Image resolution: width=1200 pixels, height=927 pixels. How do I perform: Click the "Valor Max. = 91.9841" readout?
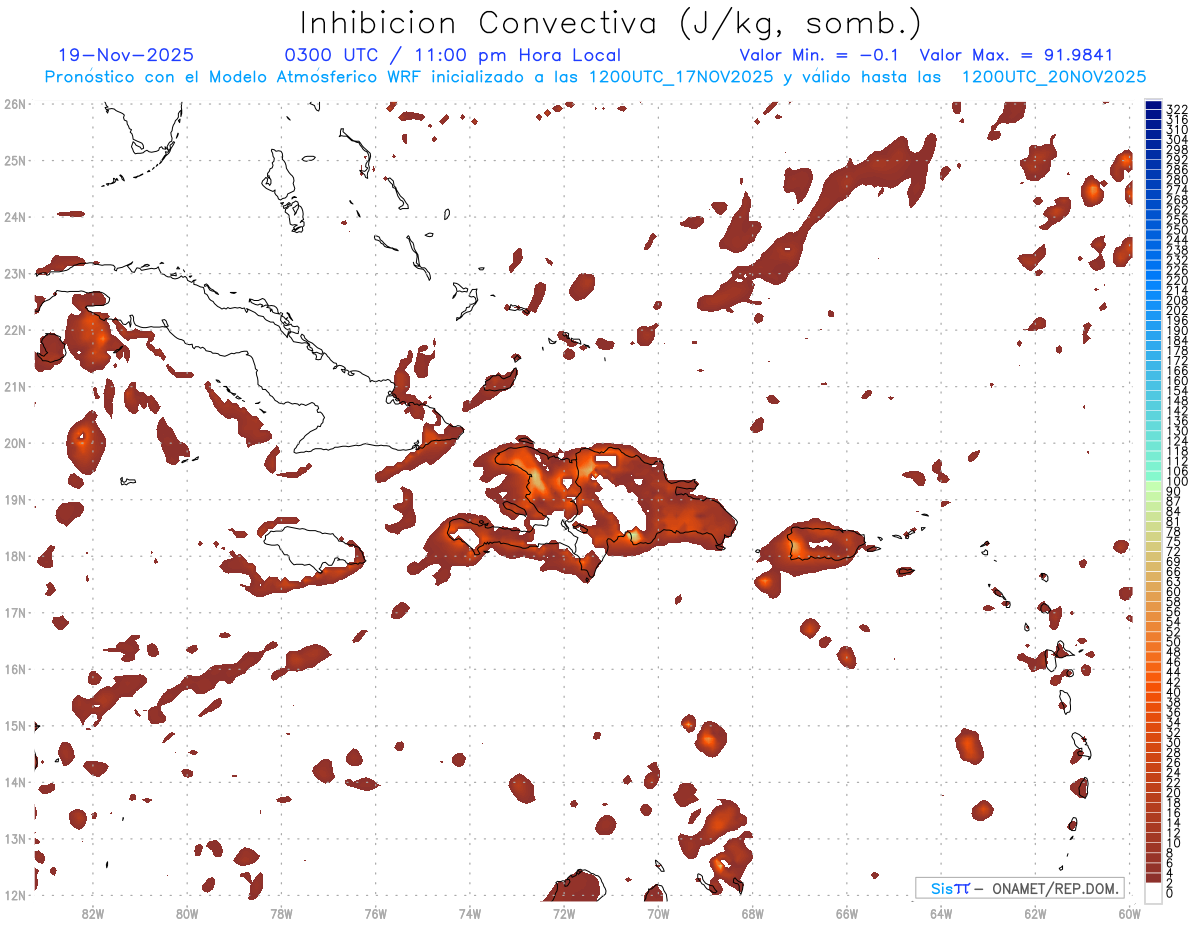[1016, 56]
